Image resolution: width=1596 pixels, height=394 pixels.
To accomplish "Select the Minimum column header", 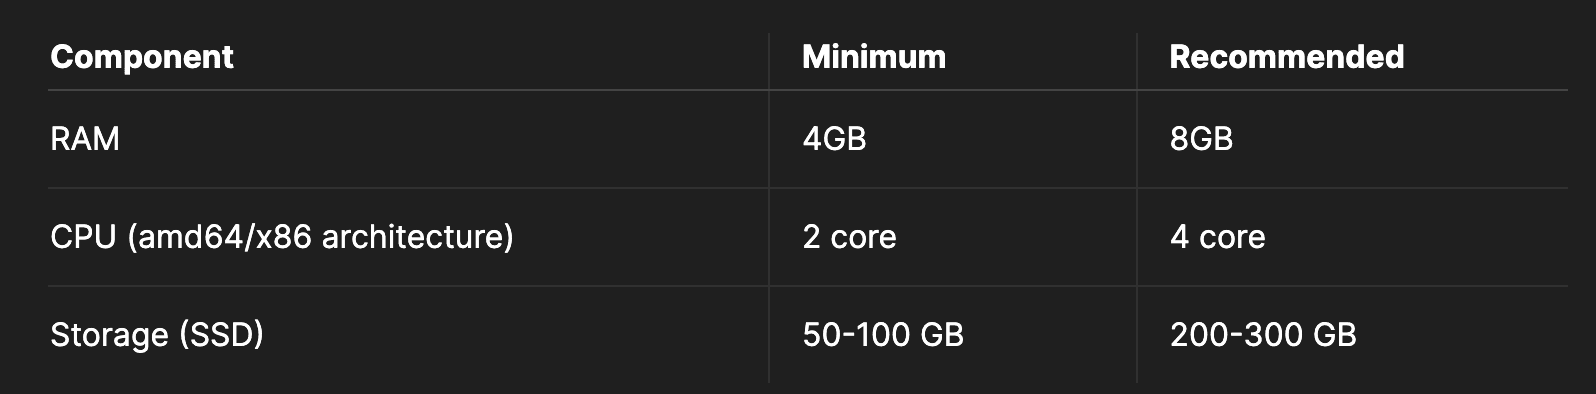I will point(874,57).
